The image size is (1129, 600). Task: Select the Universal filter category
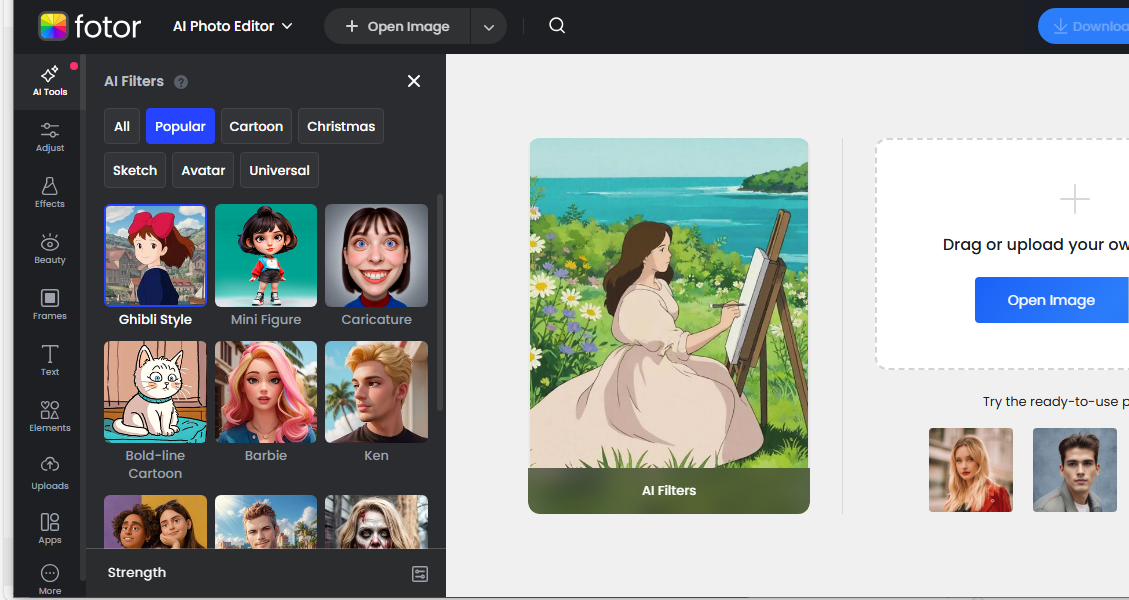[279, 170]
